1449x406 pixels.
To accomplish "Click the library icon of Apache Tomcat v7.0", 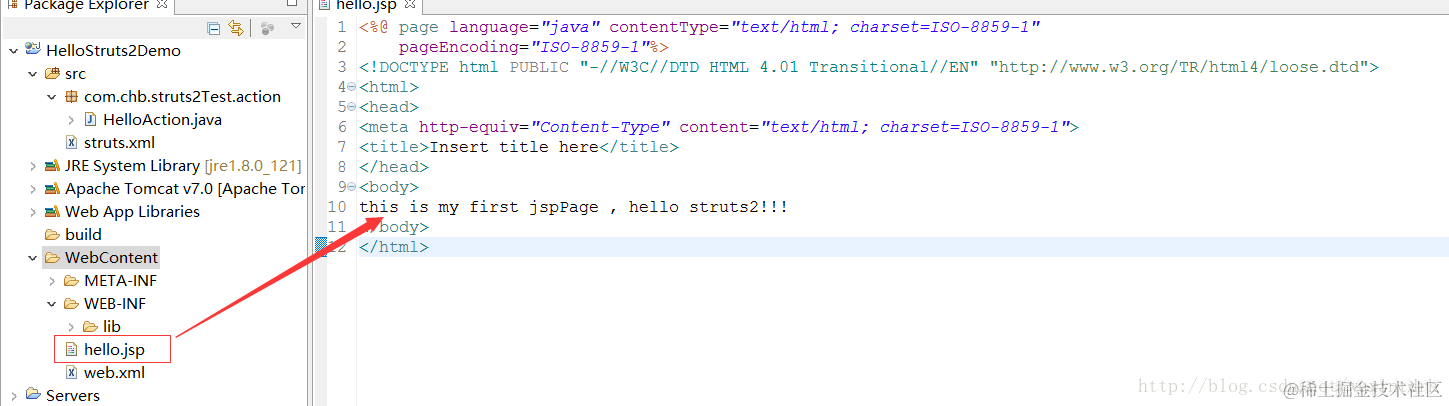I will [53, 188].
